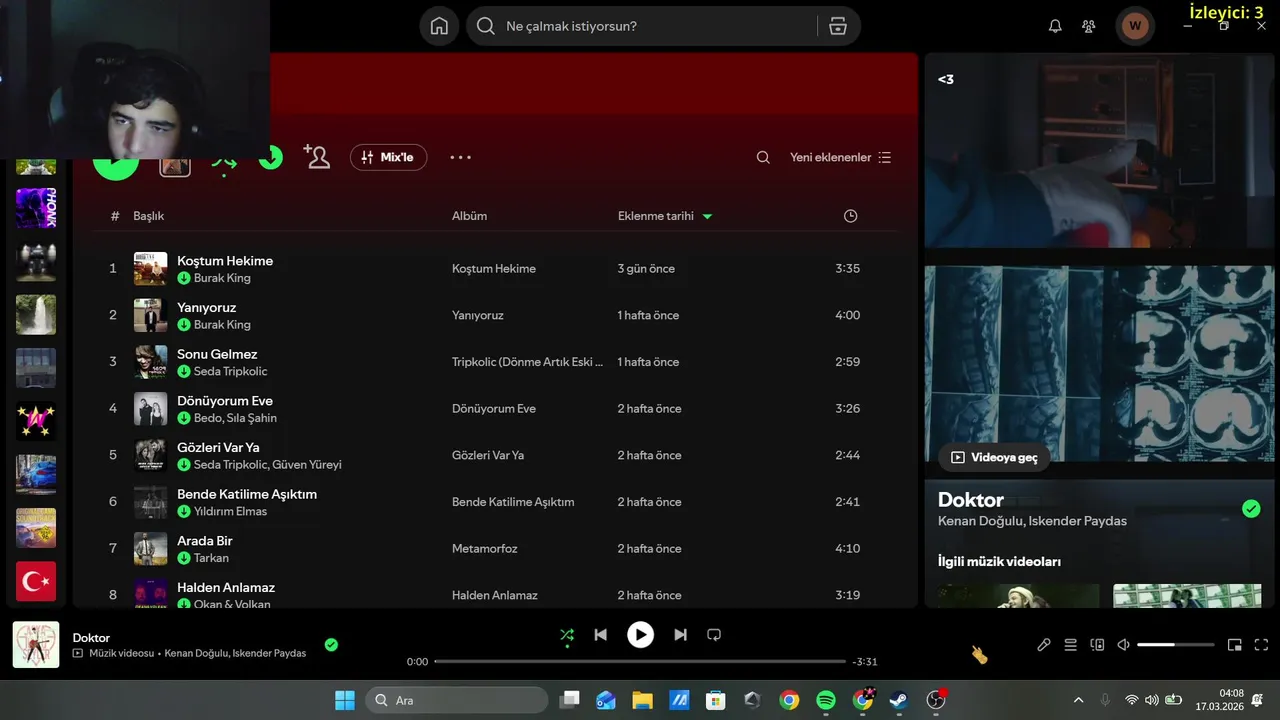Select the Bende Katilime Aşıktım track title
The height and width of the screenshot is (720, 1280).
[247, 494]
